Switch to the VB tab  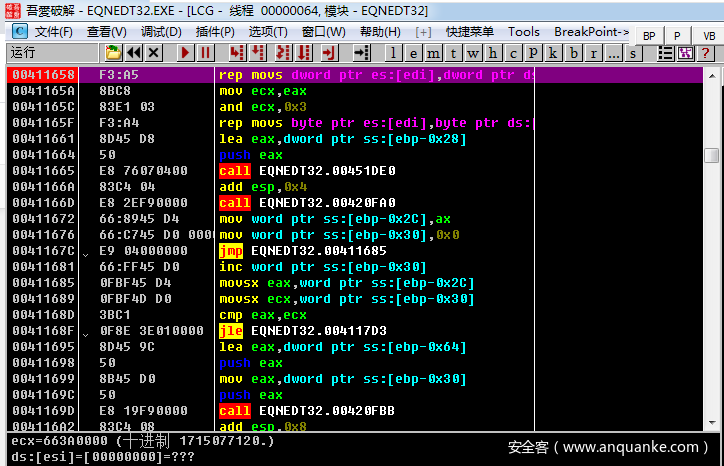708,35
